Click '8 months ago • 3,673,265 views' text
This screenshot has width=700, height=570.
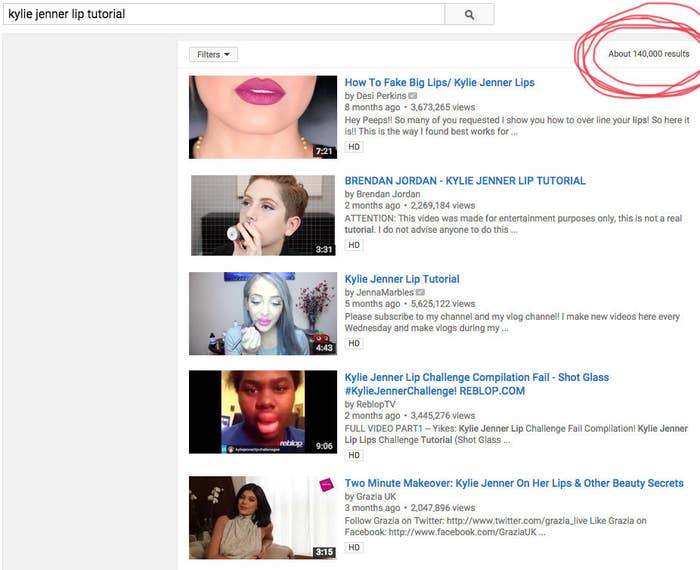[x=410, y=107]
